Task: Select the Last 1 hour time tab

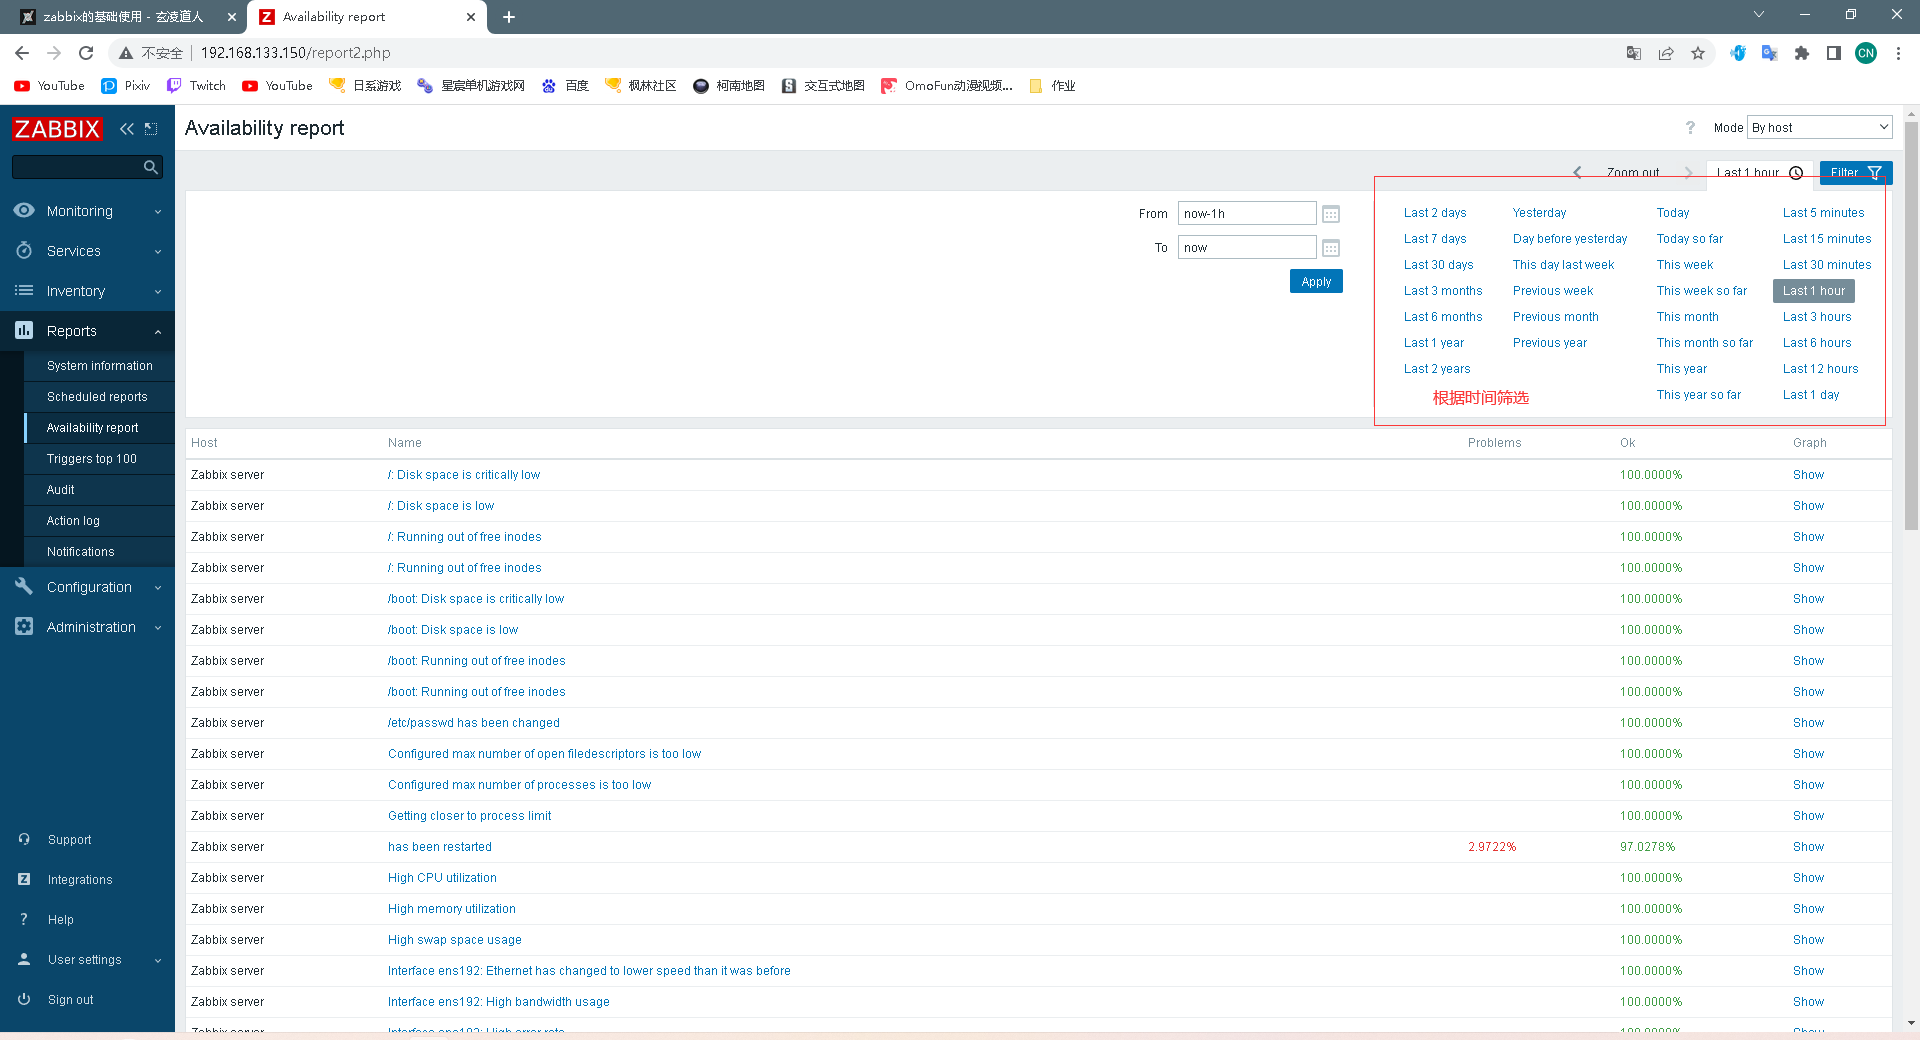Action: tap(1759, 172)
